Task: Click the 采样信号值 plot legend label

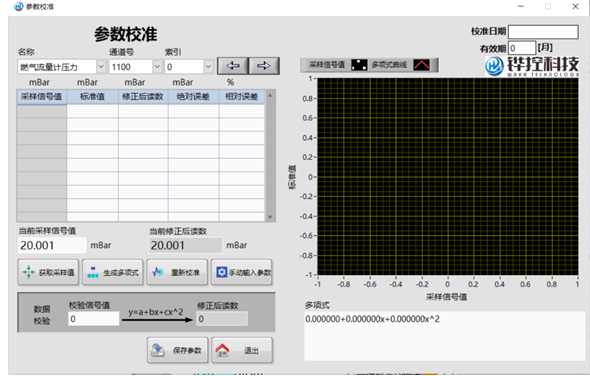Action: click(327, 65)
